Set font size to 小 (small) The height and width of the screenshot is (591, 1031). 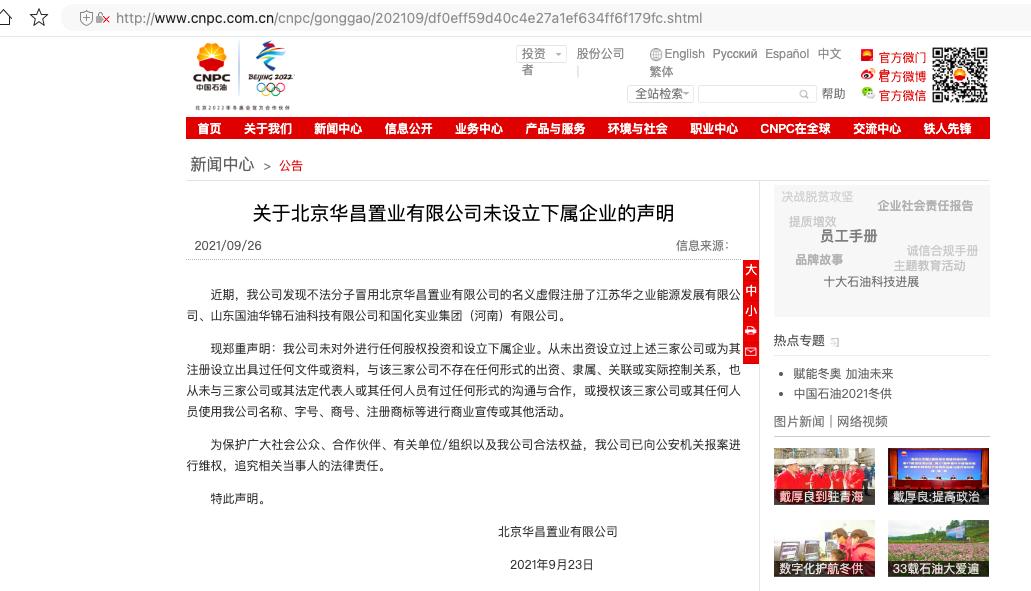coord(751,310)
